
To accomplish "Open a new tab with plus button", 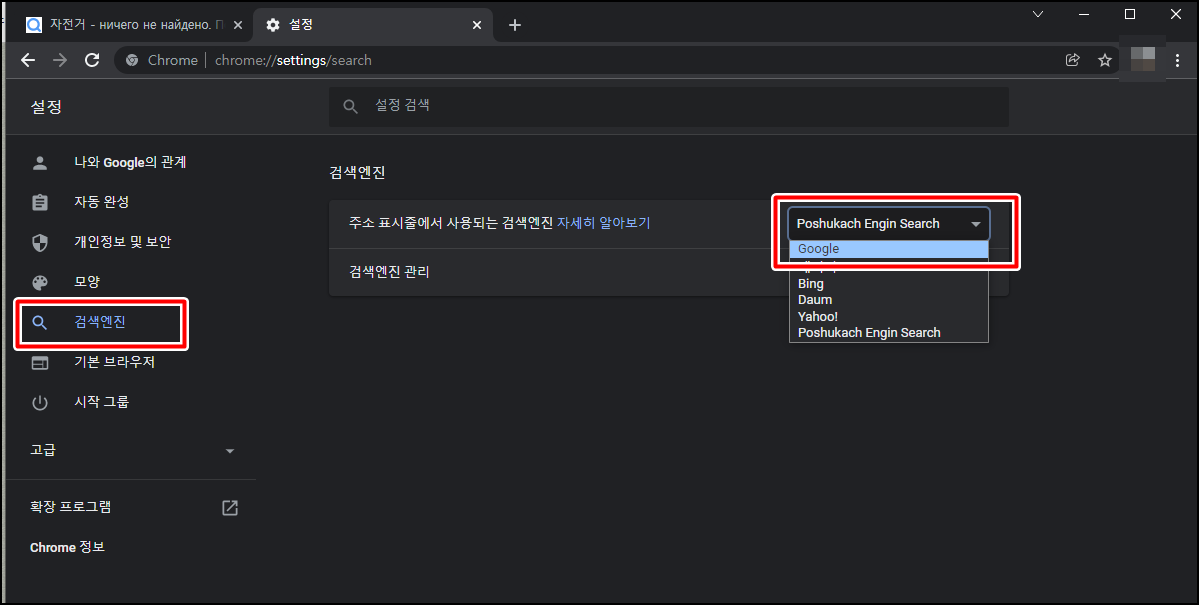I will (515, 25).
